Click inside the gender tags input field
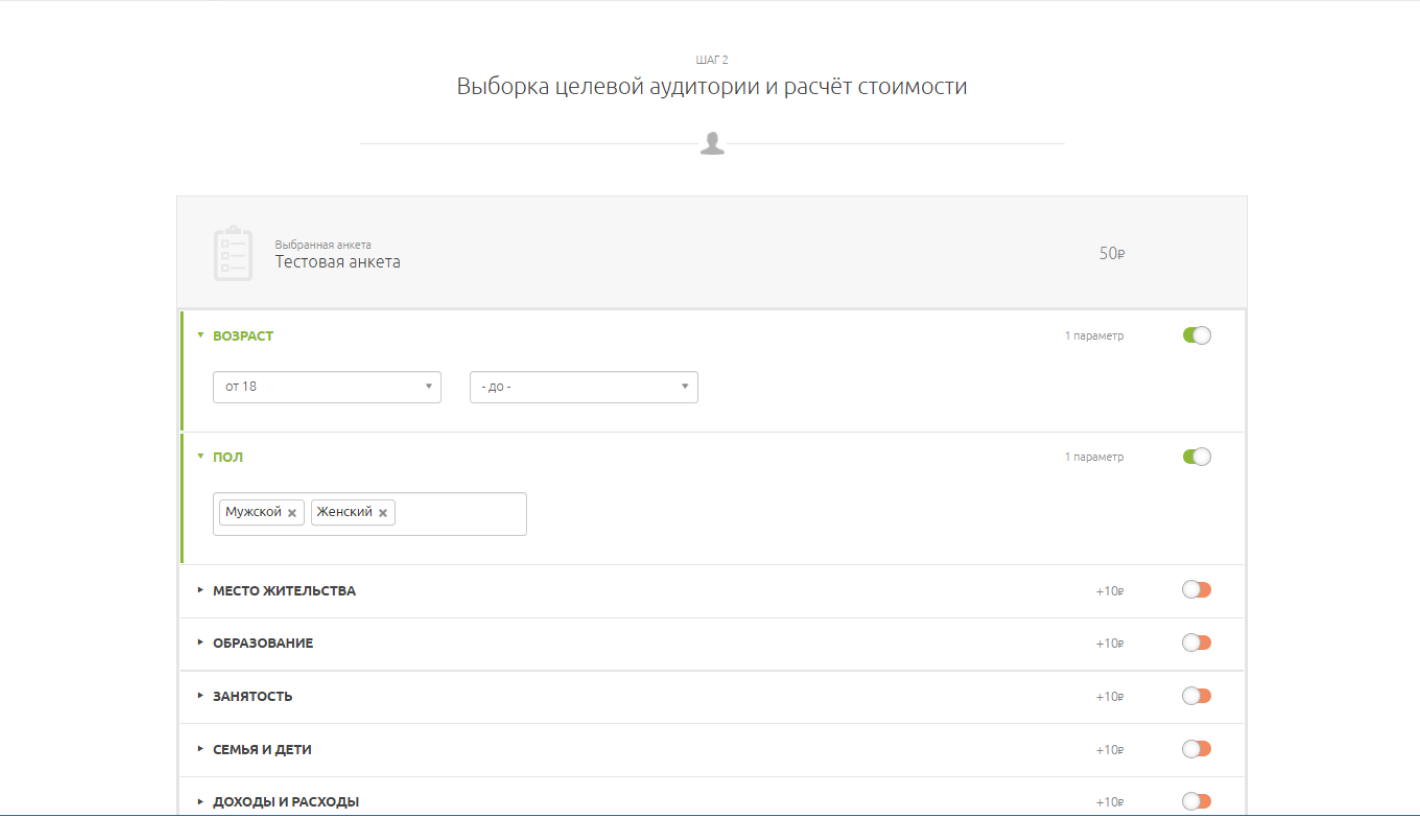This screenshot has width=1420, height=816. [460, 514]
